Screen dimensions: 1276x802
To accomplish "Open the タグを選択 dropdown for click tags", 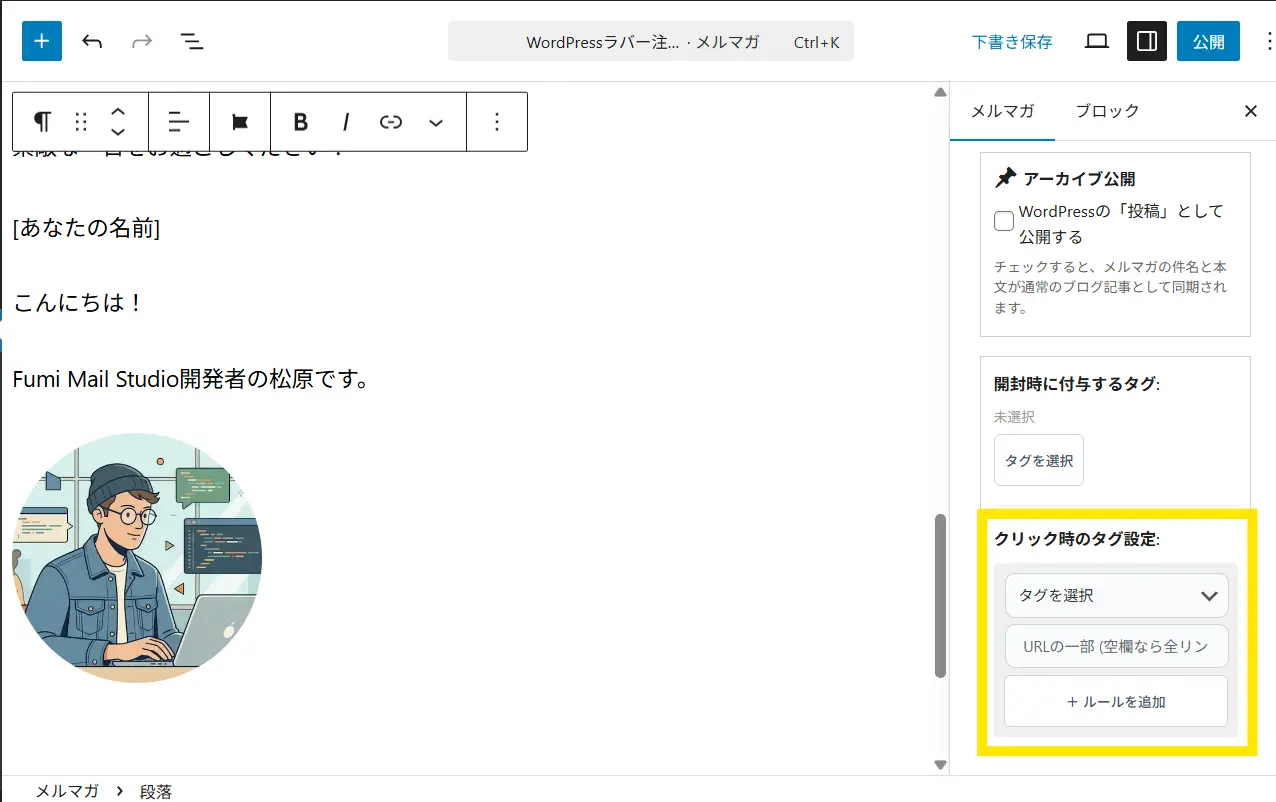I will pyautogui.click(x=1116, y=596).
